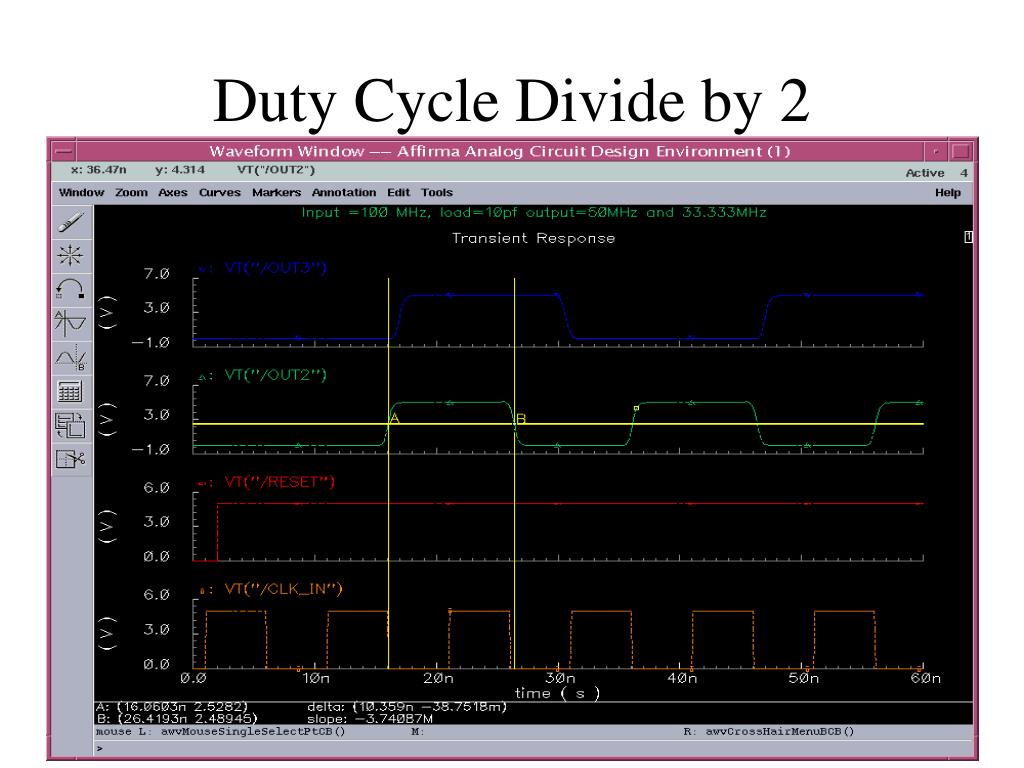Image resolution: width=1024 pixels, height=768 pixels.
Task: Open the Curves menu
Action: pos(220,193)
